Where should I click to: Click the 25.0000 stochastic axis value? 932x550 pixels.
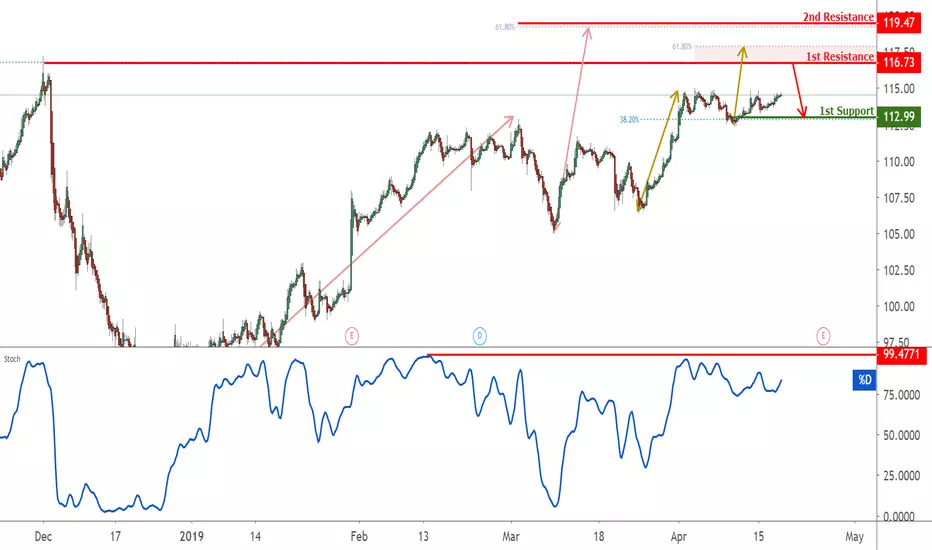tap(901, 476)
